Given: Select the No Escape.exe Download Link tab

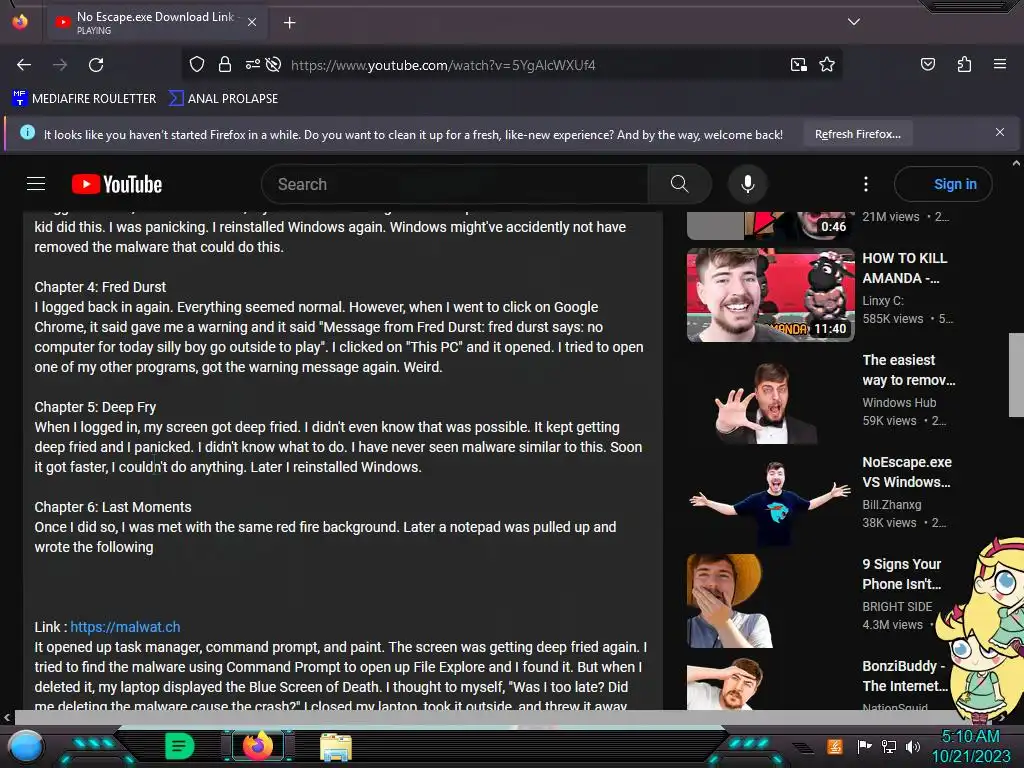Looking at the screenshot, I should [x=155, y=22].
